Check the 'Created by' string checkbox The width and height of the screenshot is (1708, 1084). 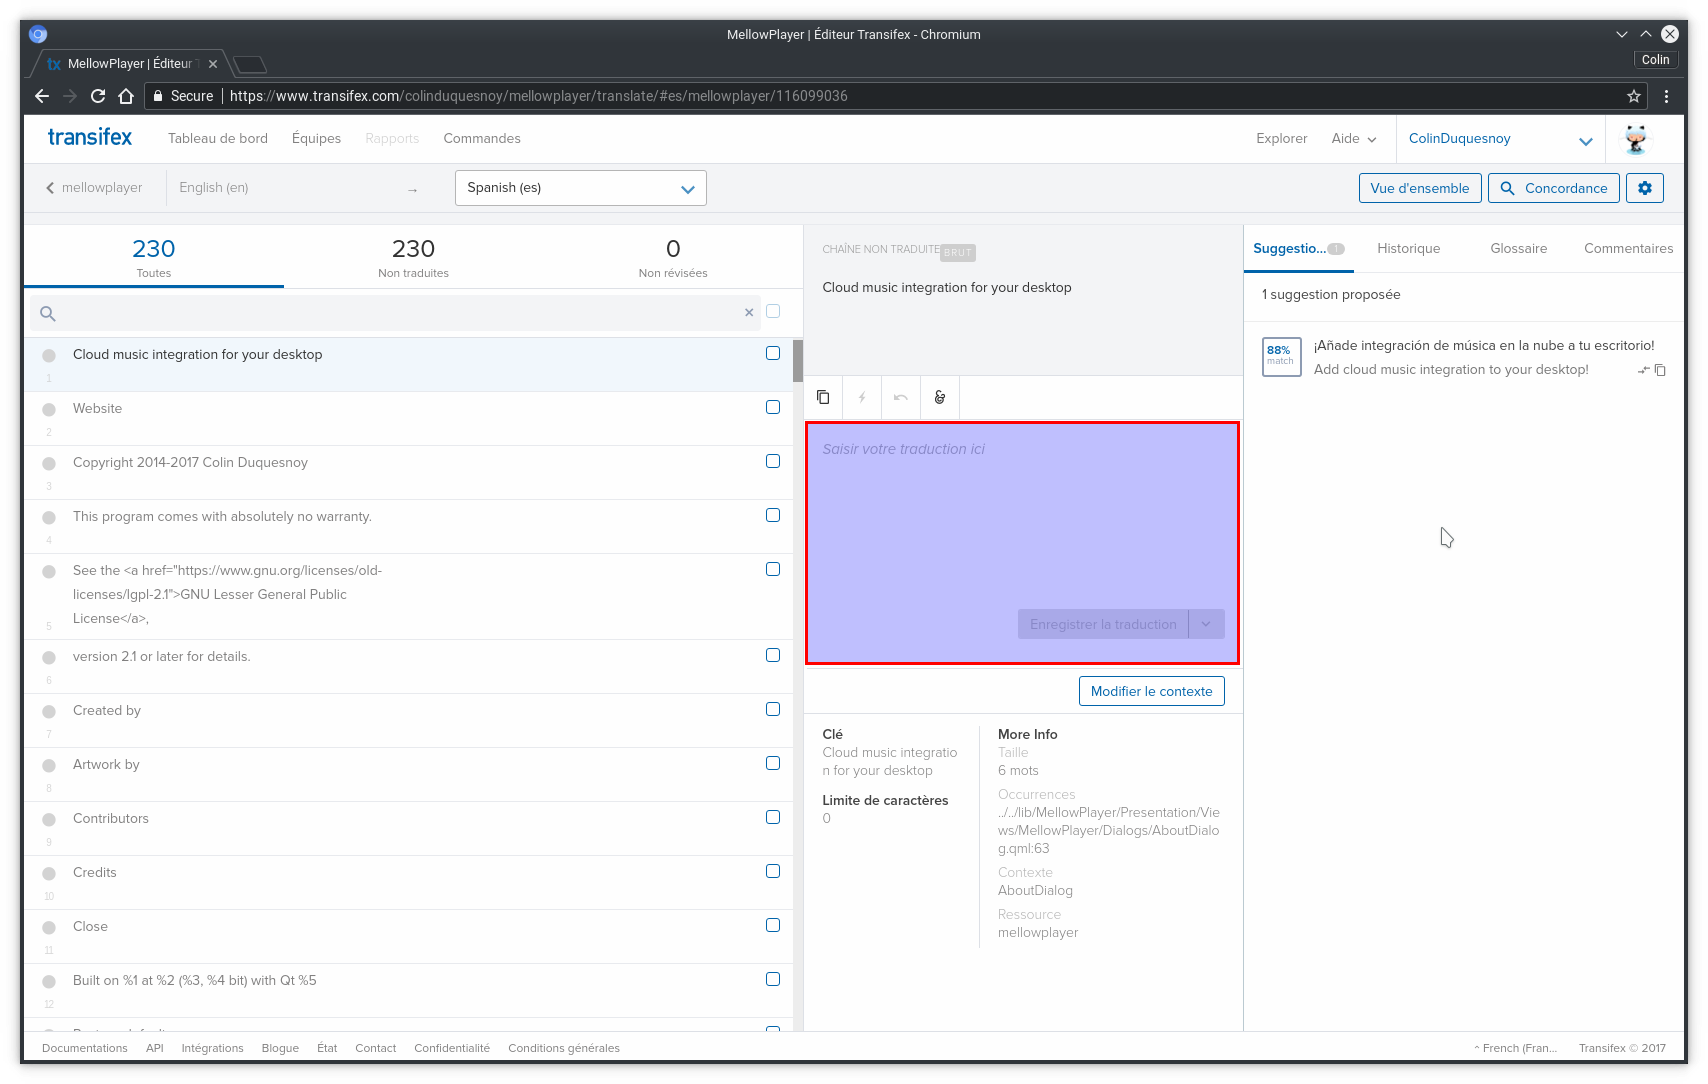point(773,709)
